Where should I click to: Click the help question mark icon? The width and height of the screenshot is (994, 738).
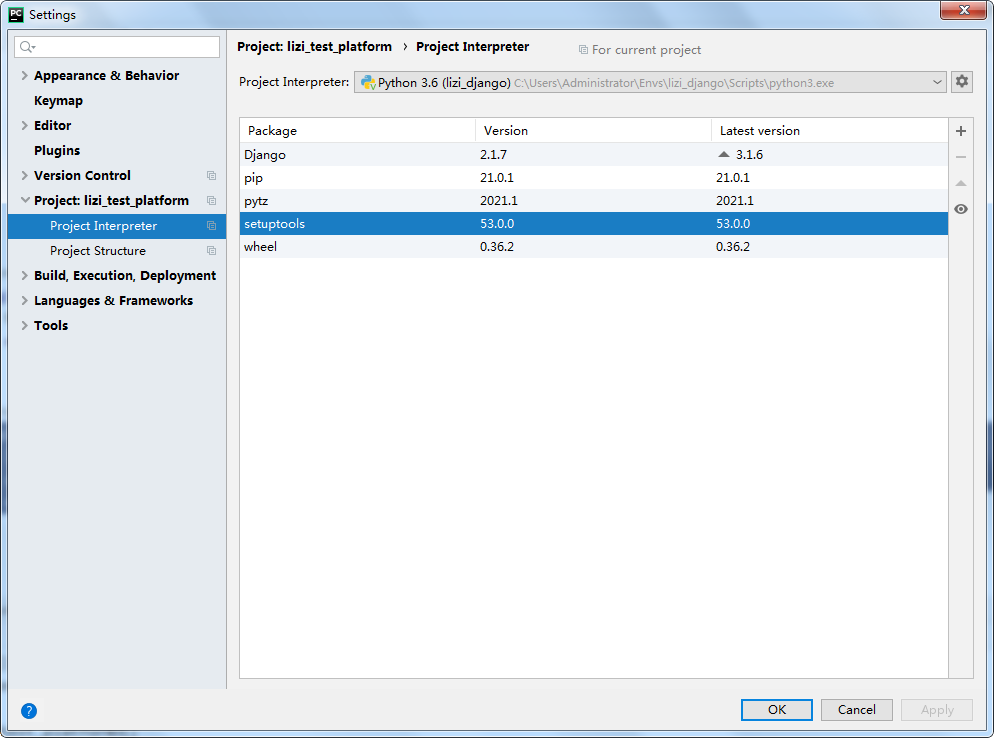(29, 711)
